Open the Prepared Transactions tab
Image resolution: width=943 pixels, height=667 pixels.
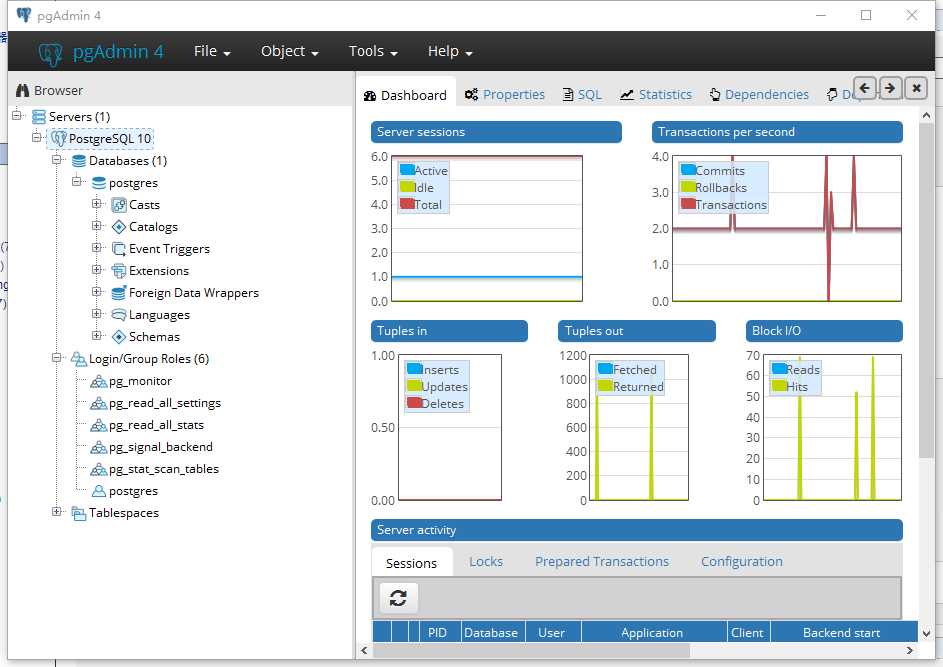[601, 562]
